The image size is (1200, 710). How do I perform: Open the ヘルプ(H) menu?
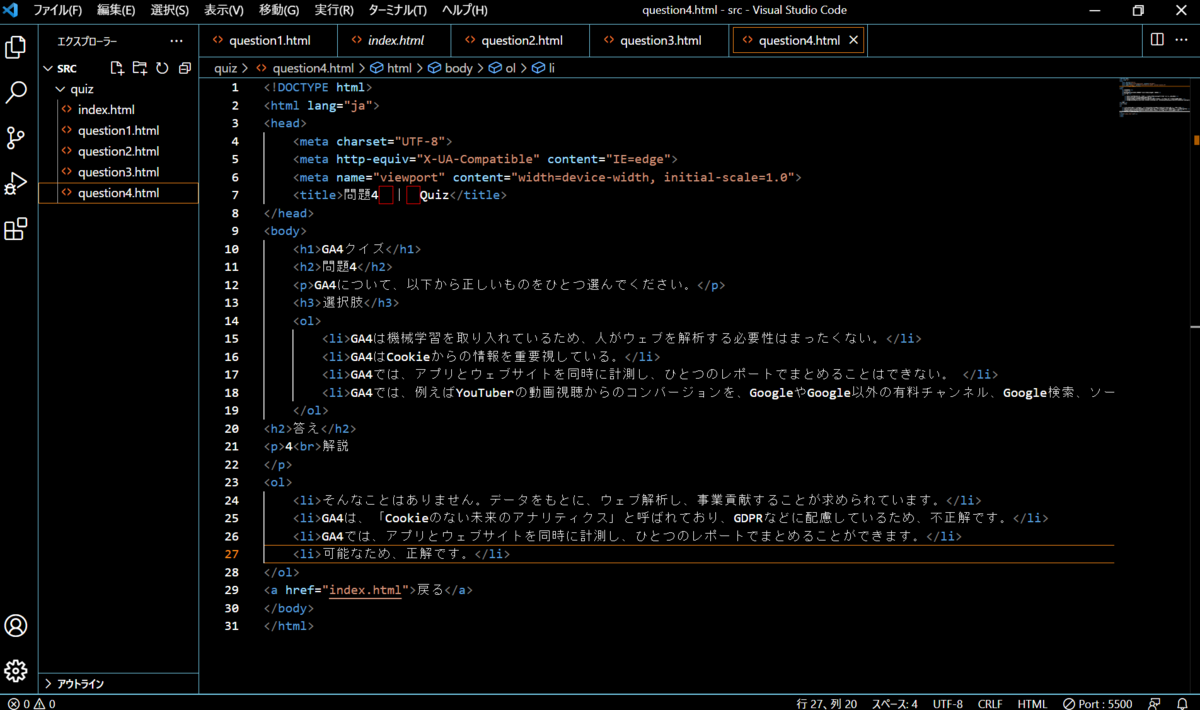point(464,10)
